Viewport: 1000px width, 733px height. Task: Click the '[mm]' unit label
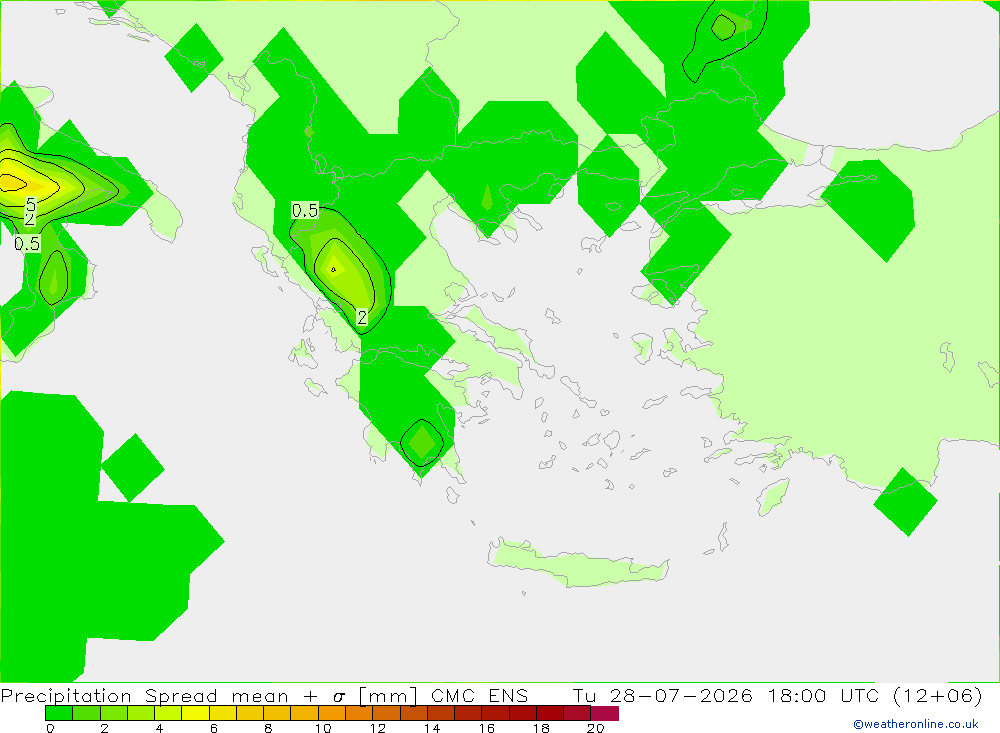pos(388,695)
